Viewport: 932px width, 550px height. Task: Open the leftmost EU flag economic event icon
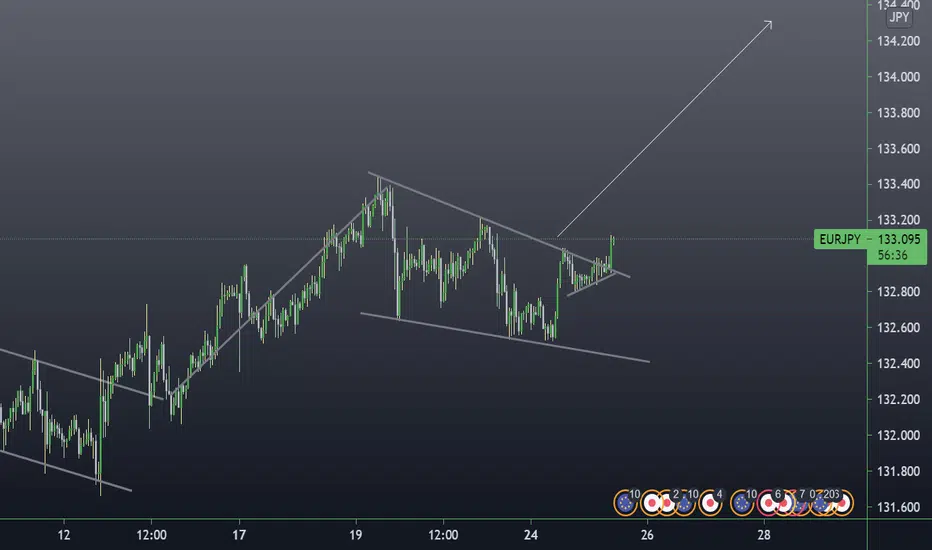coord(625,503)
